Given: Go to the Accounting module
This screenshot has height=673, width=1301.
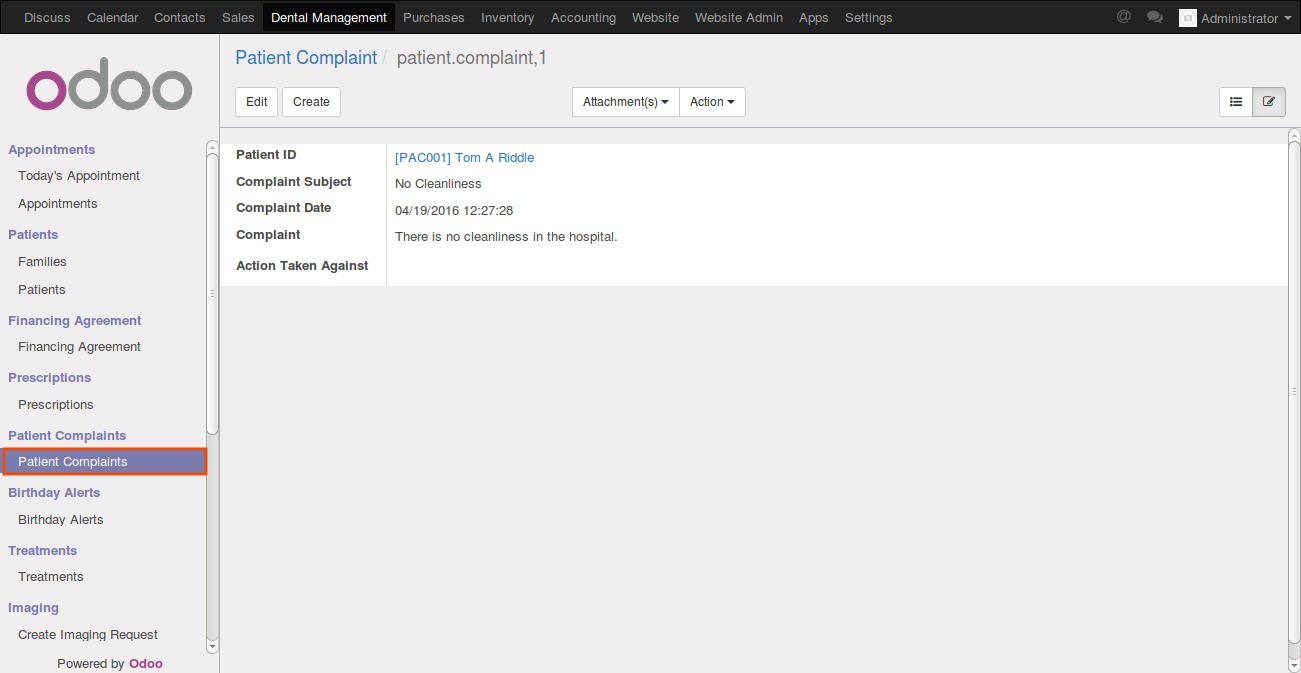Looking at the screenshot, I should click(x=583, y=17).
